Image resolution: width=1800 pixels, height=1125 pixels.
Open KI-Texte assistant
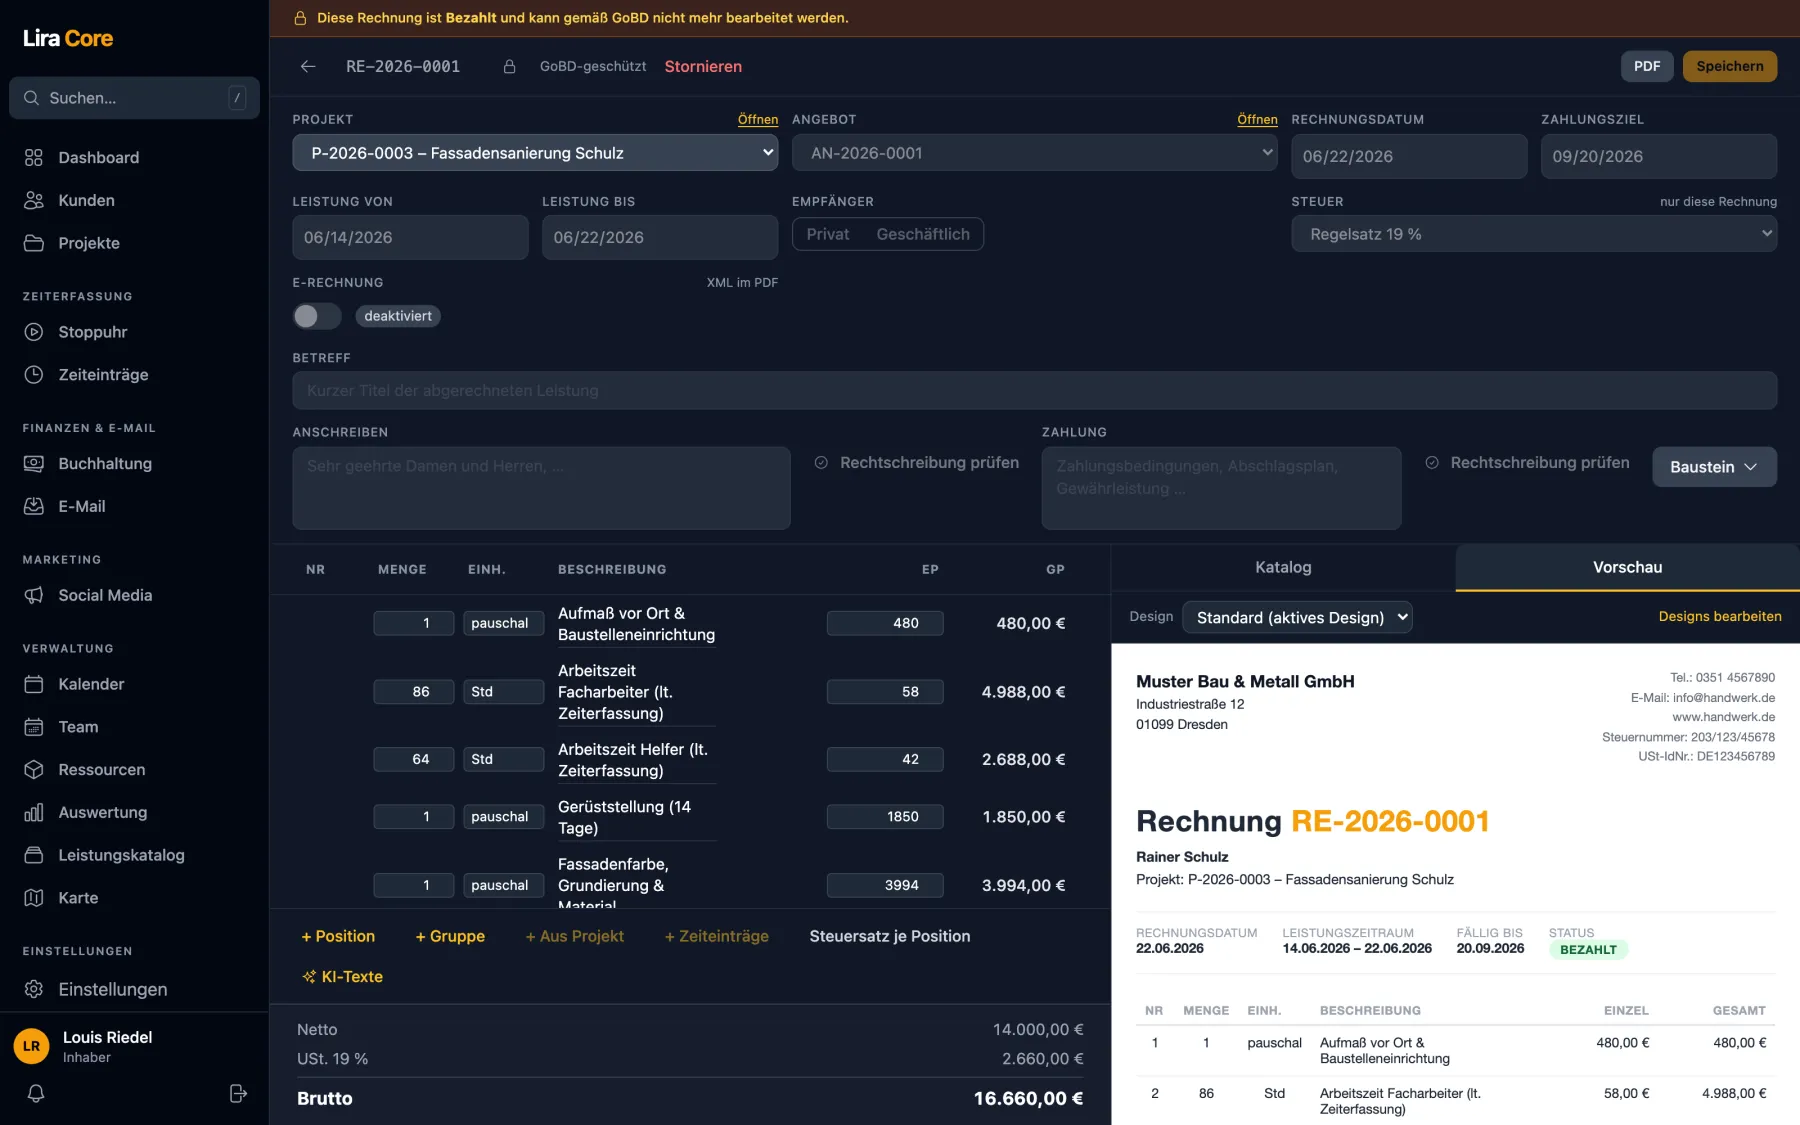(342, 977)
